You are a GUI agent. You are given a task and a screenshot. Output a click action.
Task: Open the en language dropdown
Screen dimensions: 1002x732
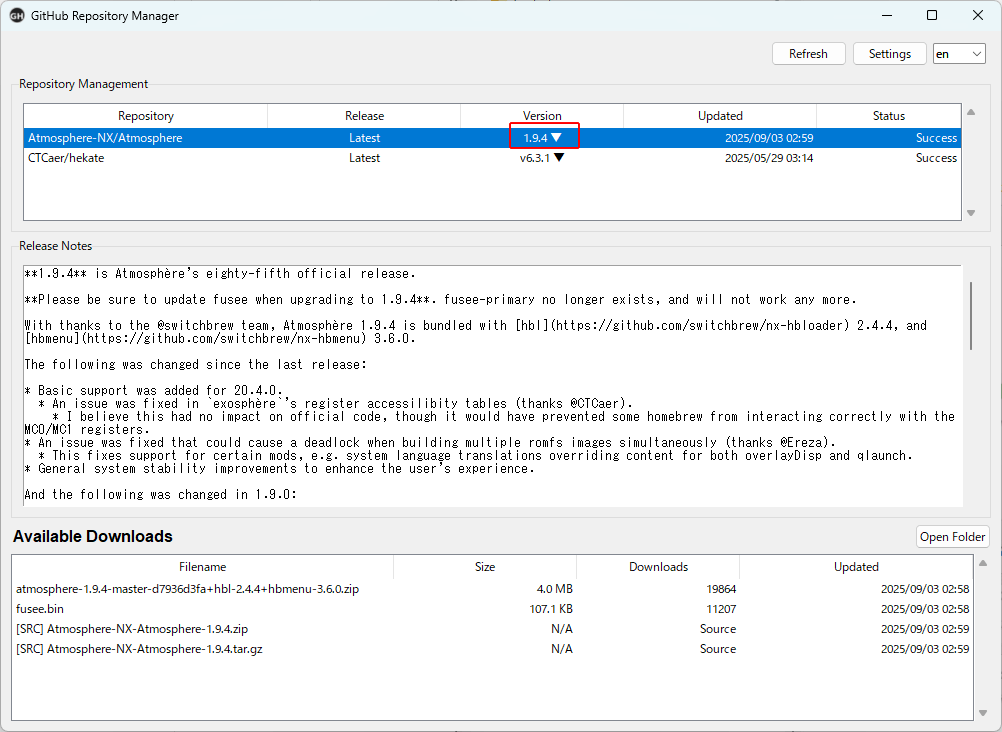point(959,54)
